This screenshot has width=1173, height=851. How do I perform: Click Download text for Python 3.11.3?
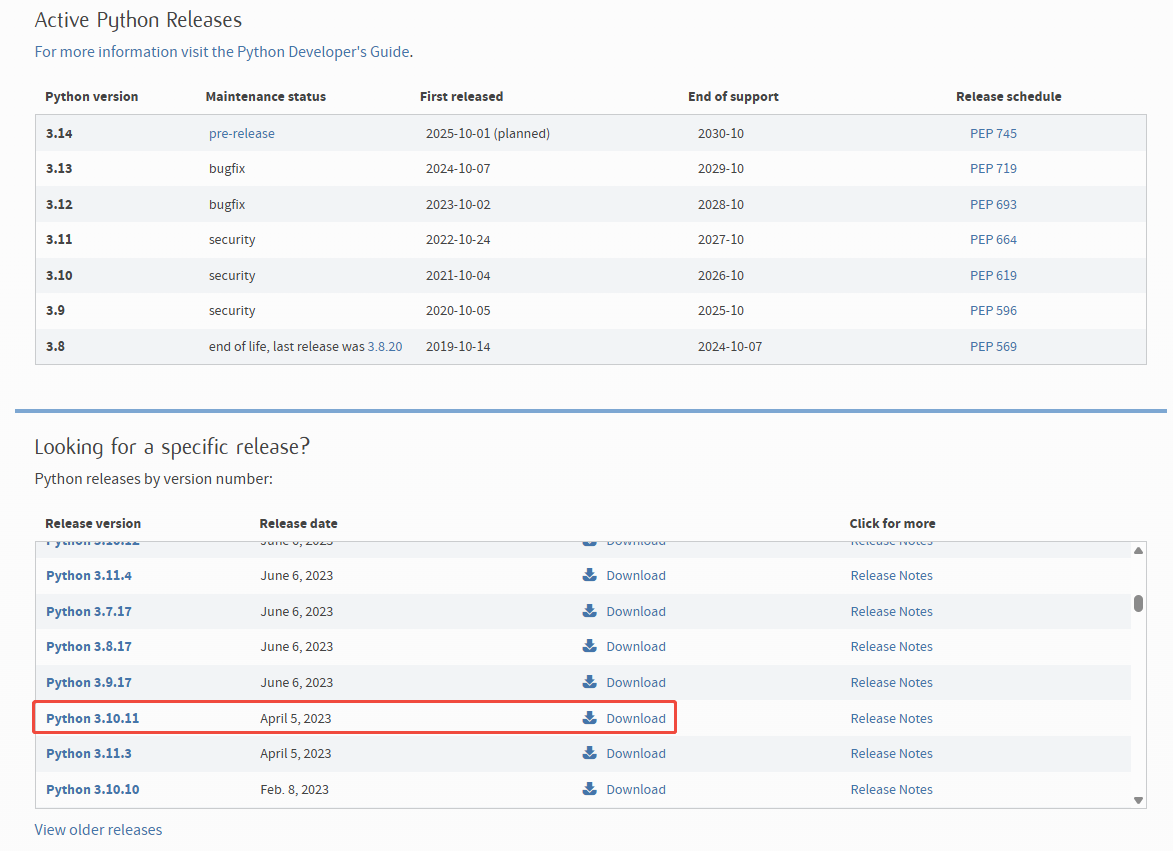(636, 753)
